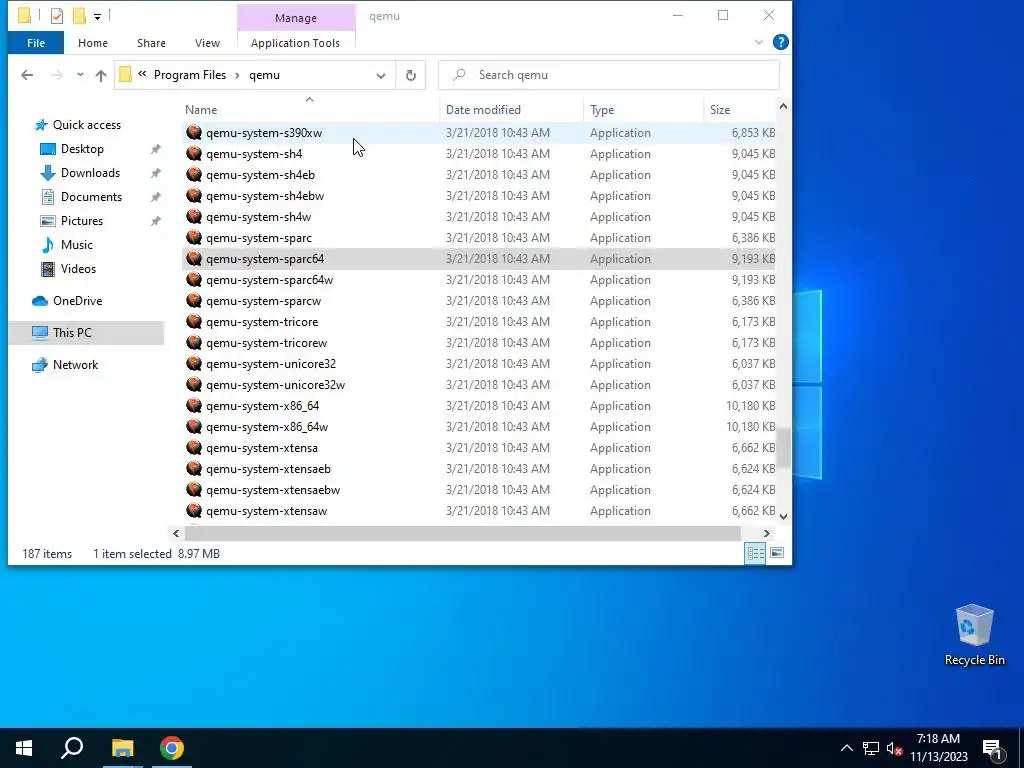1024x768 pixels.
Task: Open Downloads folder in sidebar
Action: click(90, 173)
